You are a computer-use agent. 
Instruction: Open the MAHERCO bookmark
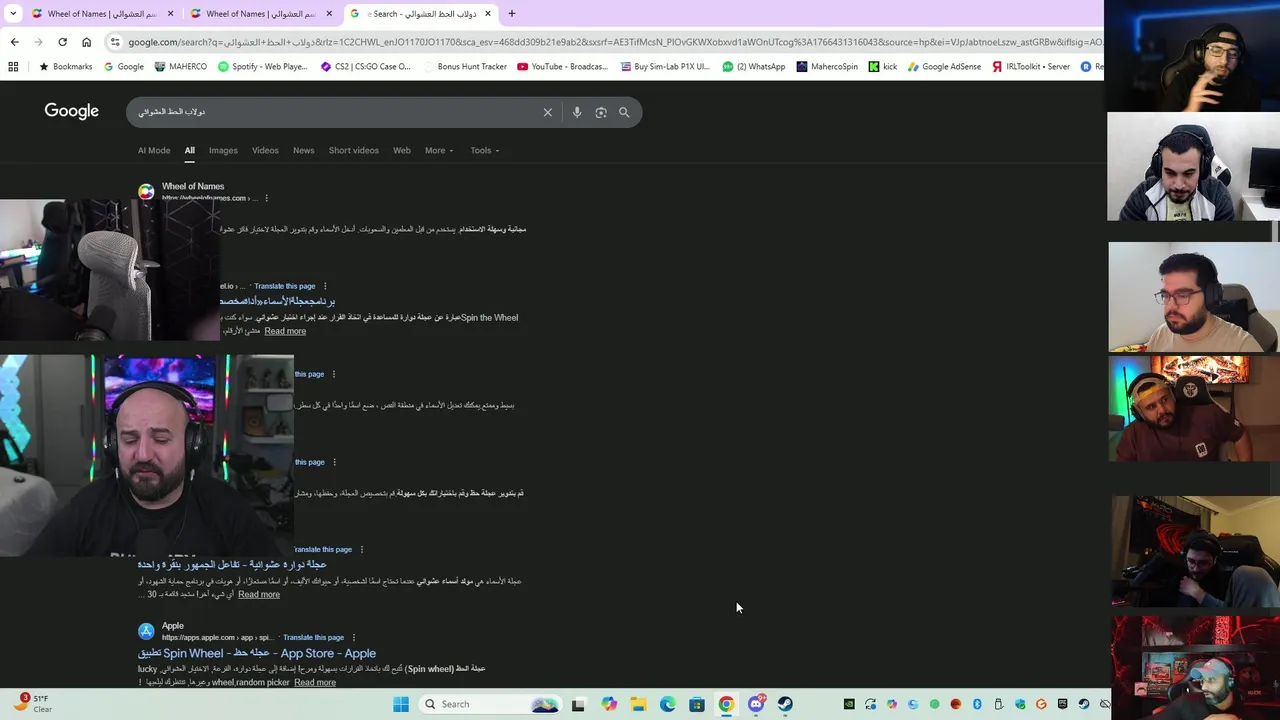point(181,67)
